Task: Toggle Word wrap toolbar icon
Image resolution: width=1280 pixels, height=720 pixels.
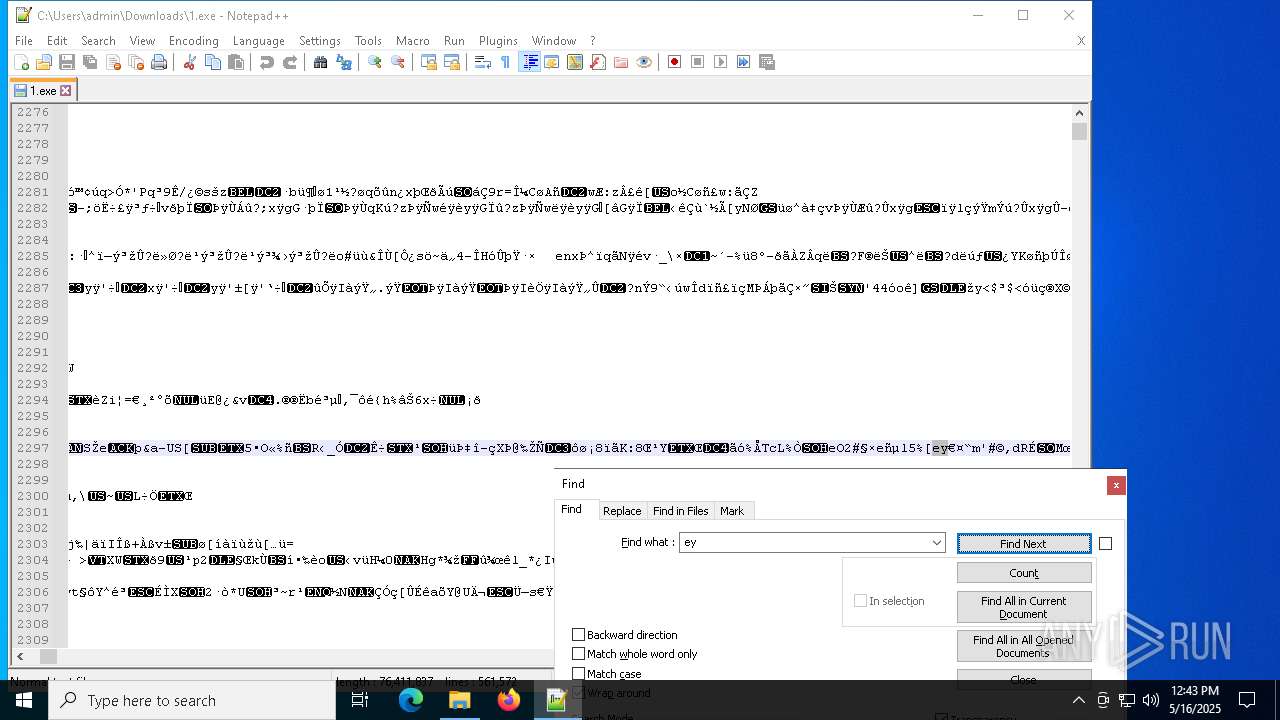Action: (x=482, y=62)
